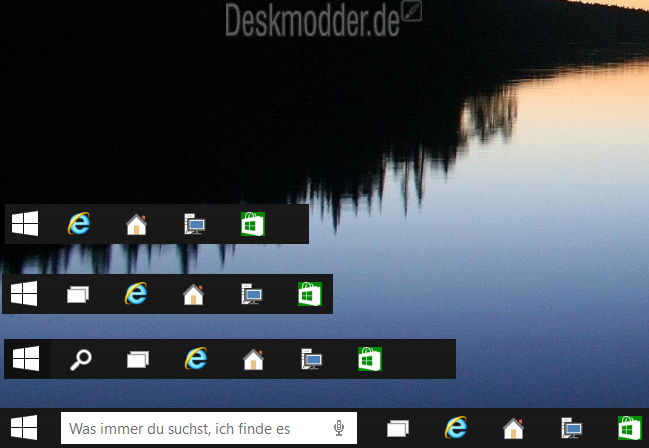The width and height of the screenshot is (649, 448).
Task: Open Start menu beside the search box
Action: pyautogui.click(x=24, y=428)
